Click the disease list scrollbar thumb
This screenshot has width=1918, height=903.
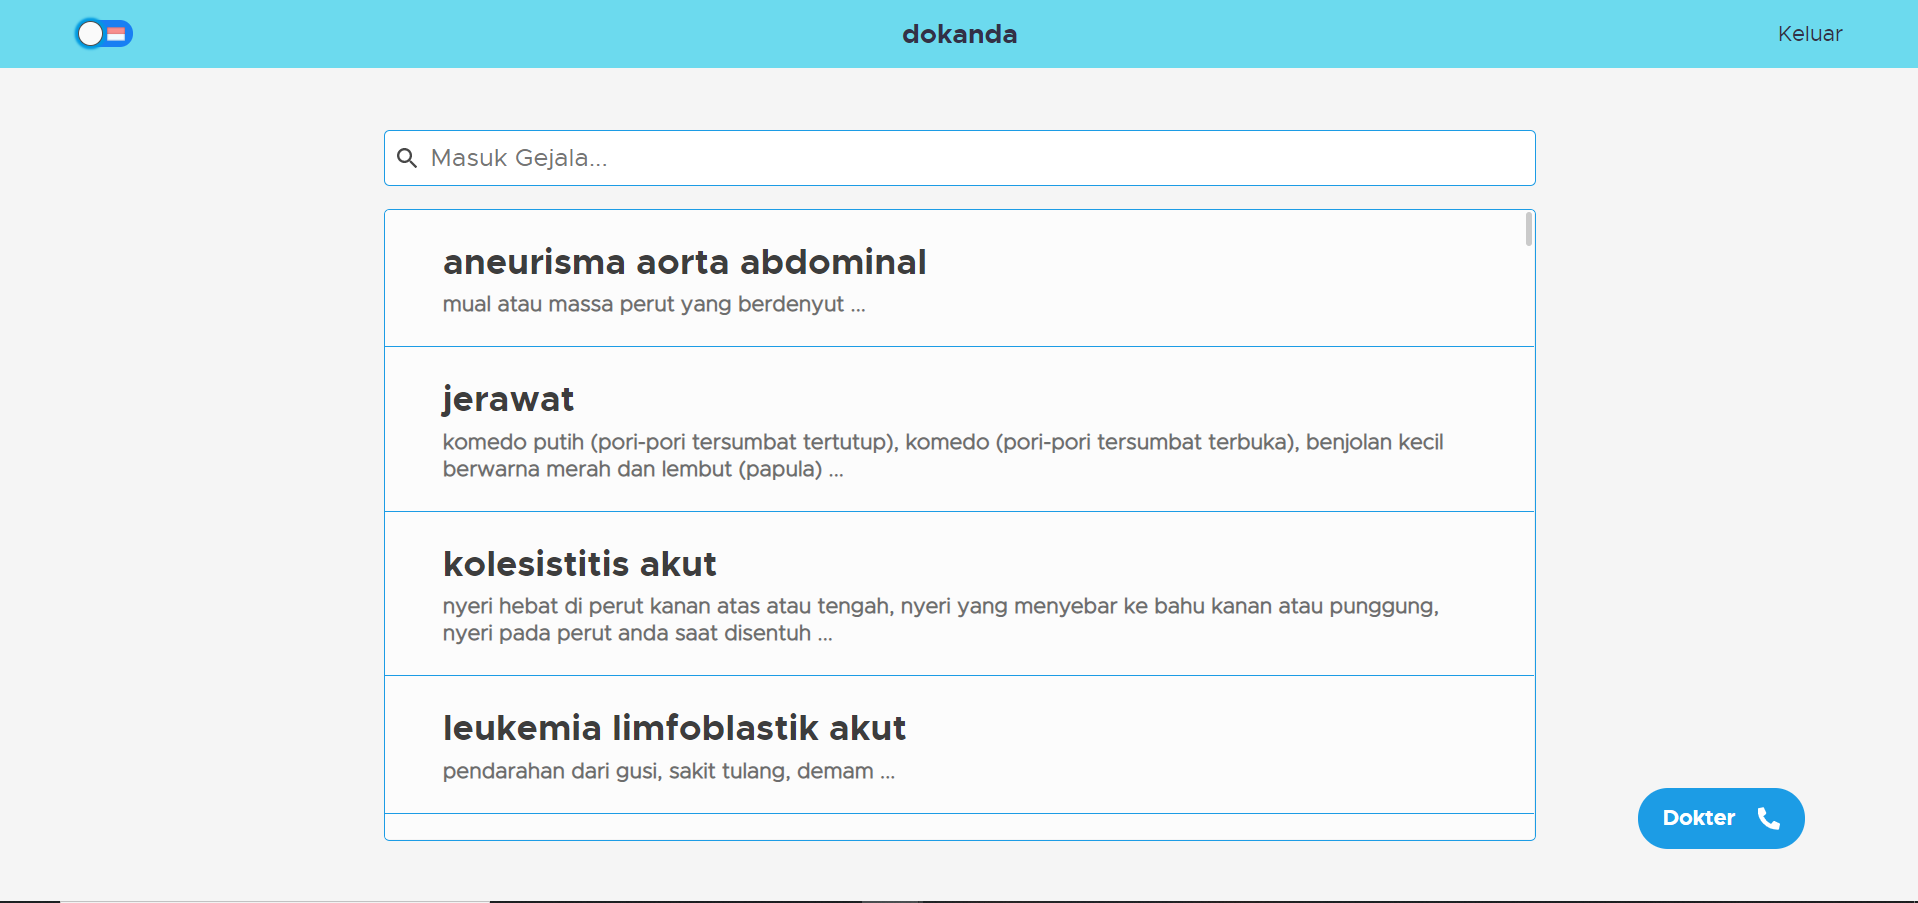(x=1528, y=229)
